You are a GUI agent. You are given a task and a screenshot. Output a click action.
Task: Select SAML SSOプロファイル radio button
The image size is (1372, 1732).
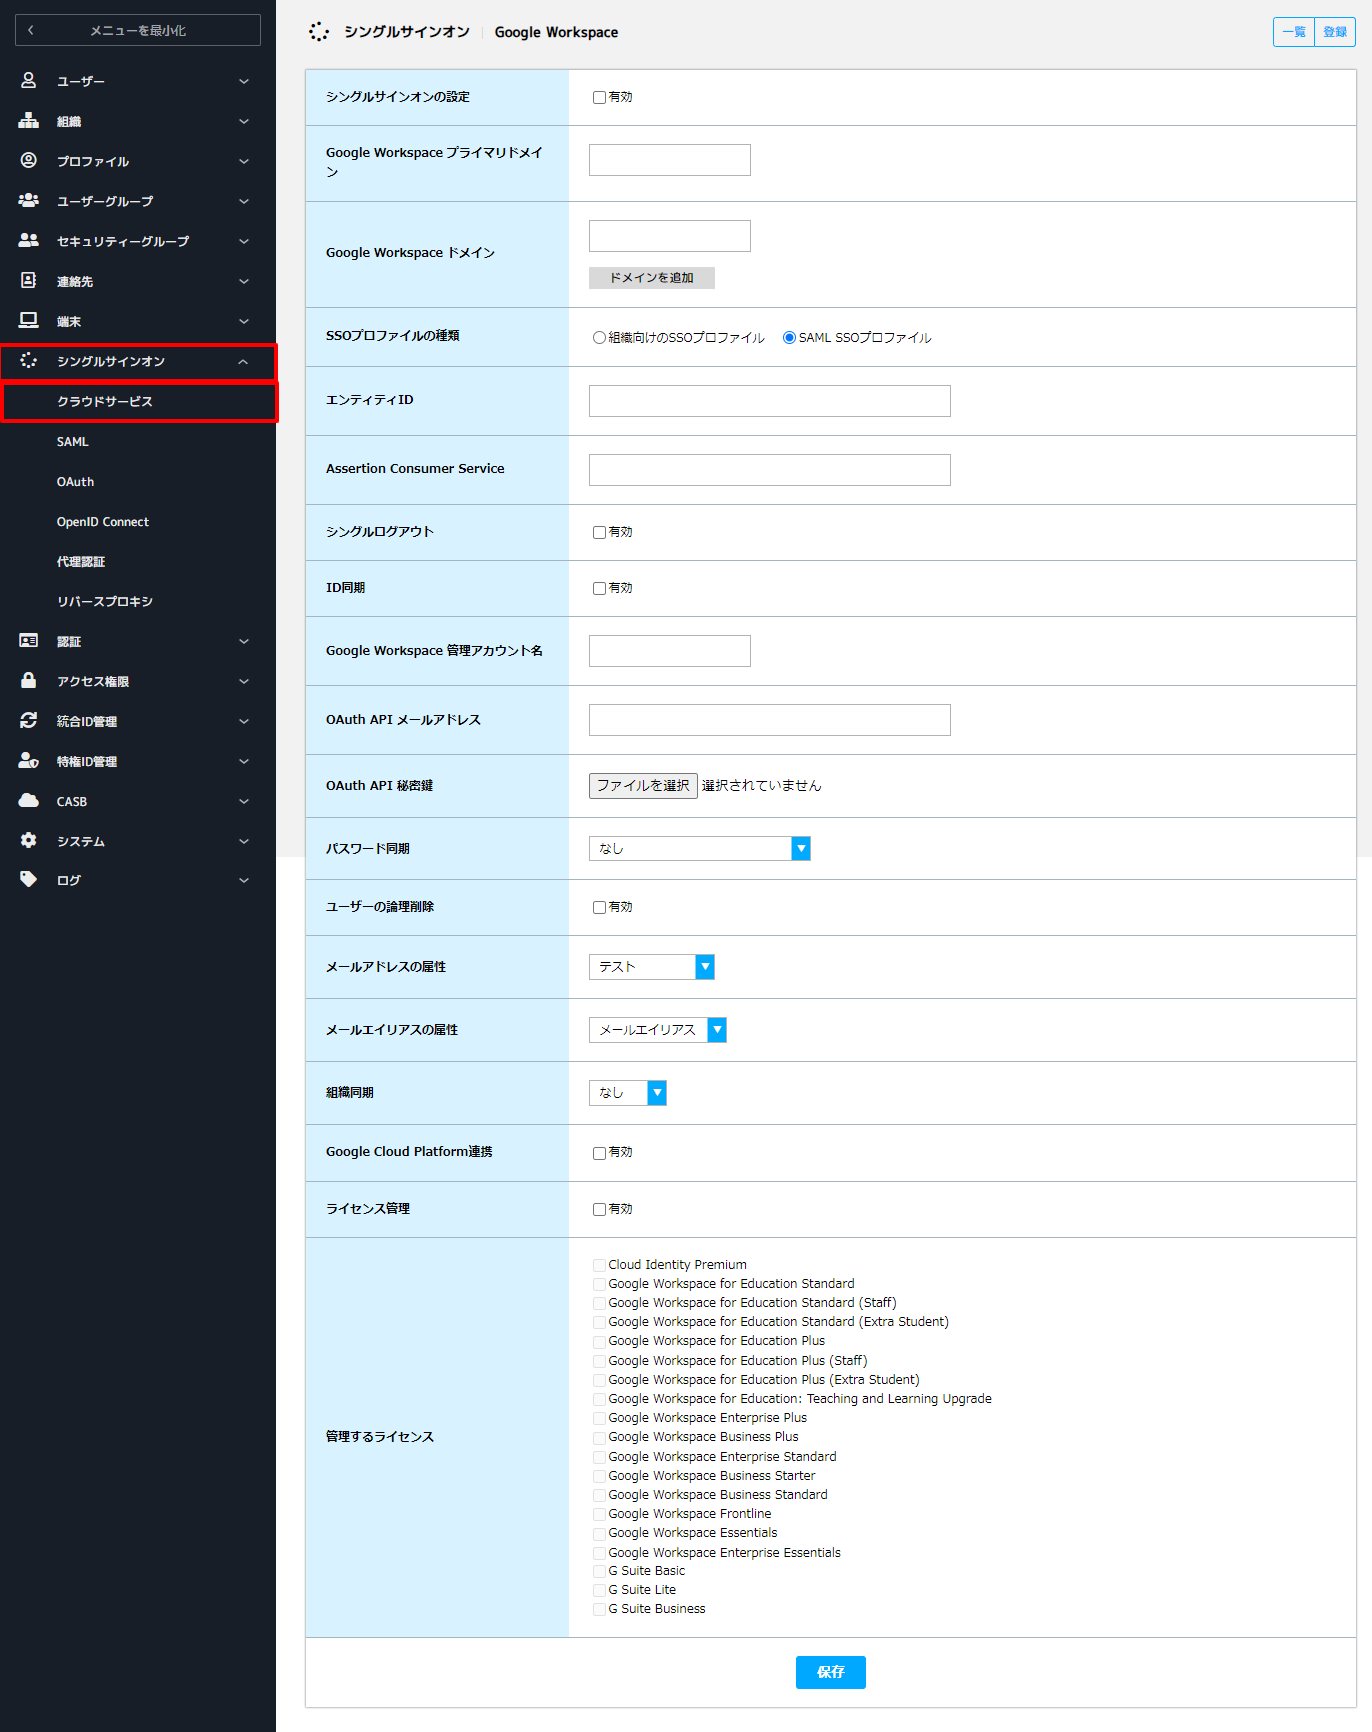[789, 338]
